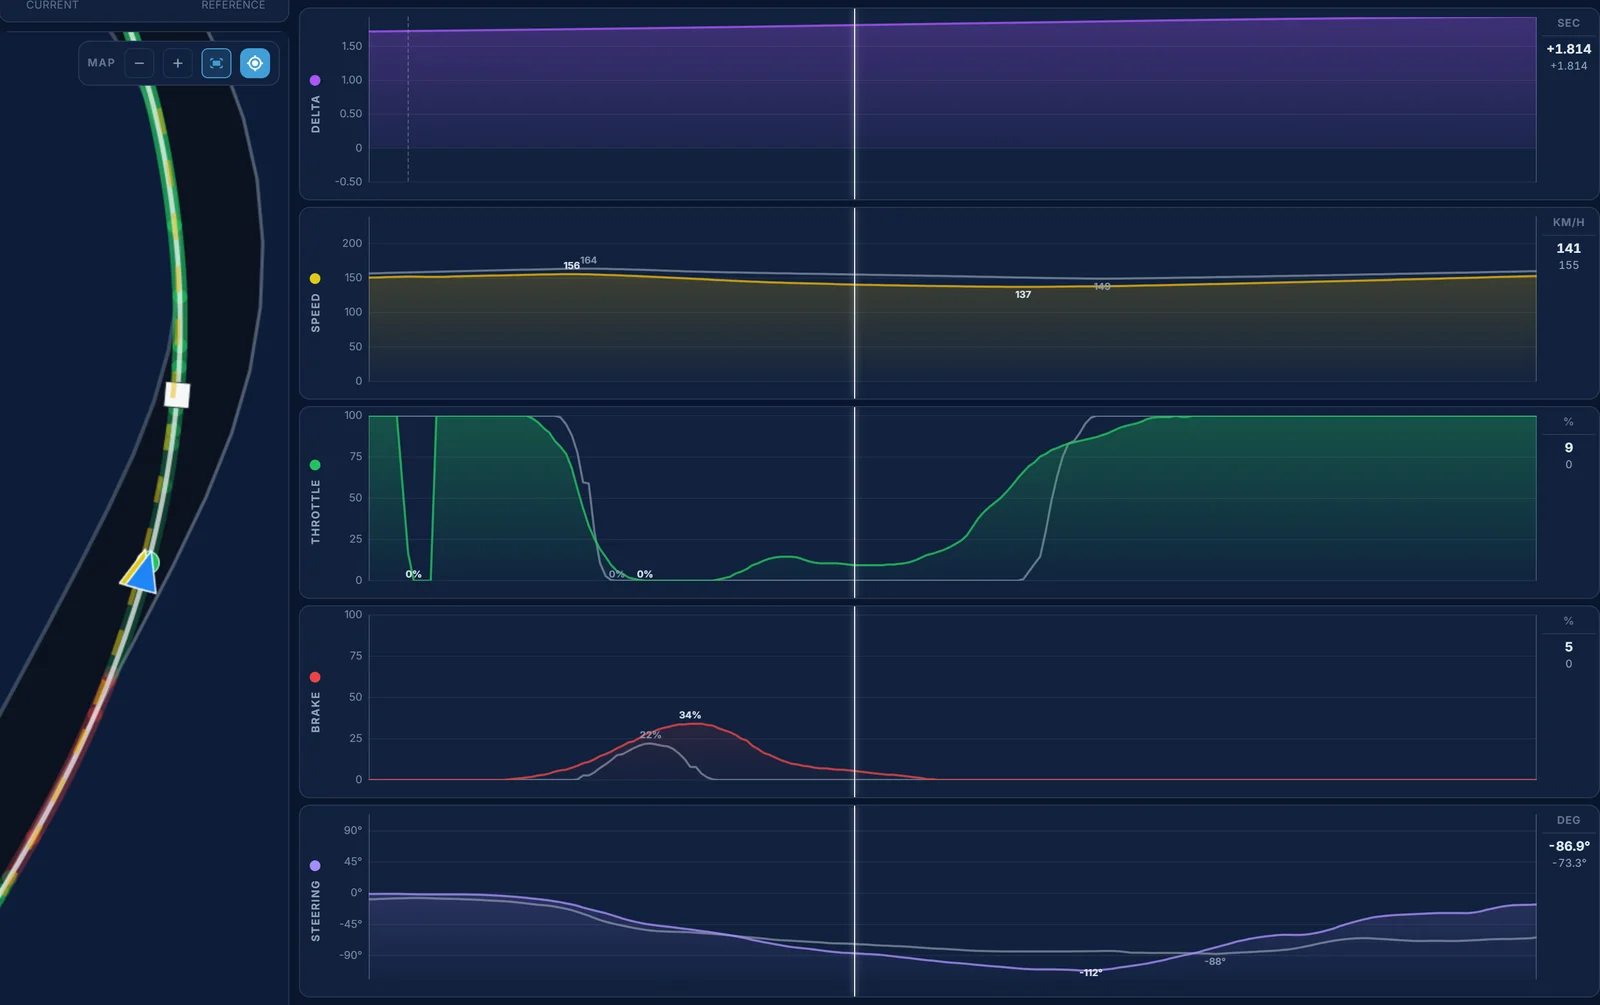Toggle the center-on-car target icon
This screenshot has width=1600, height=1005.
(255, 63)
